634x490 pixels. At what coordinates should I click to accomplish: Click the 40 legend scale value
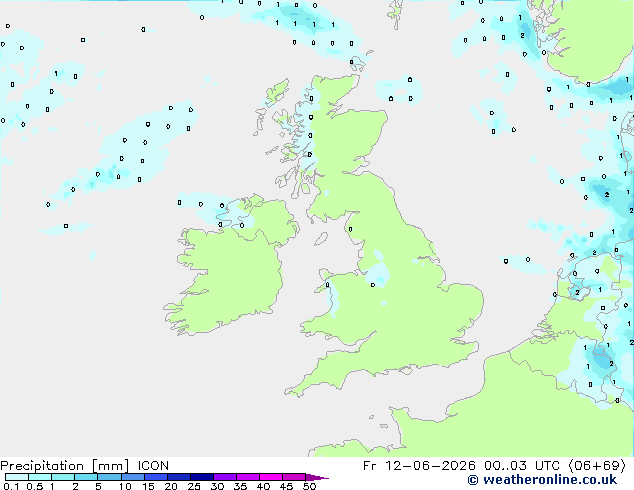263,486
